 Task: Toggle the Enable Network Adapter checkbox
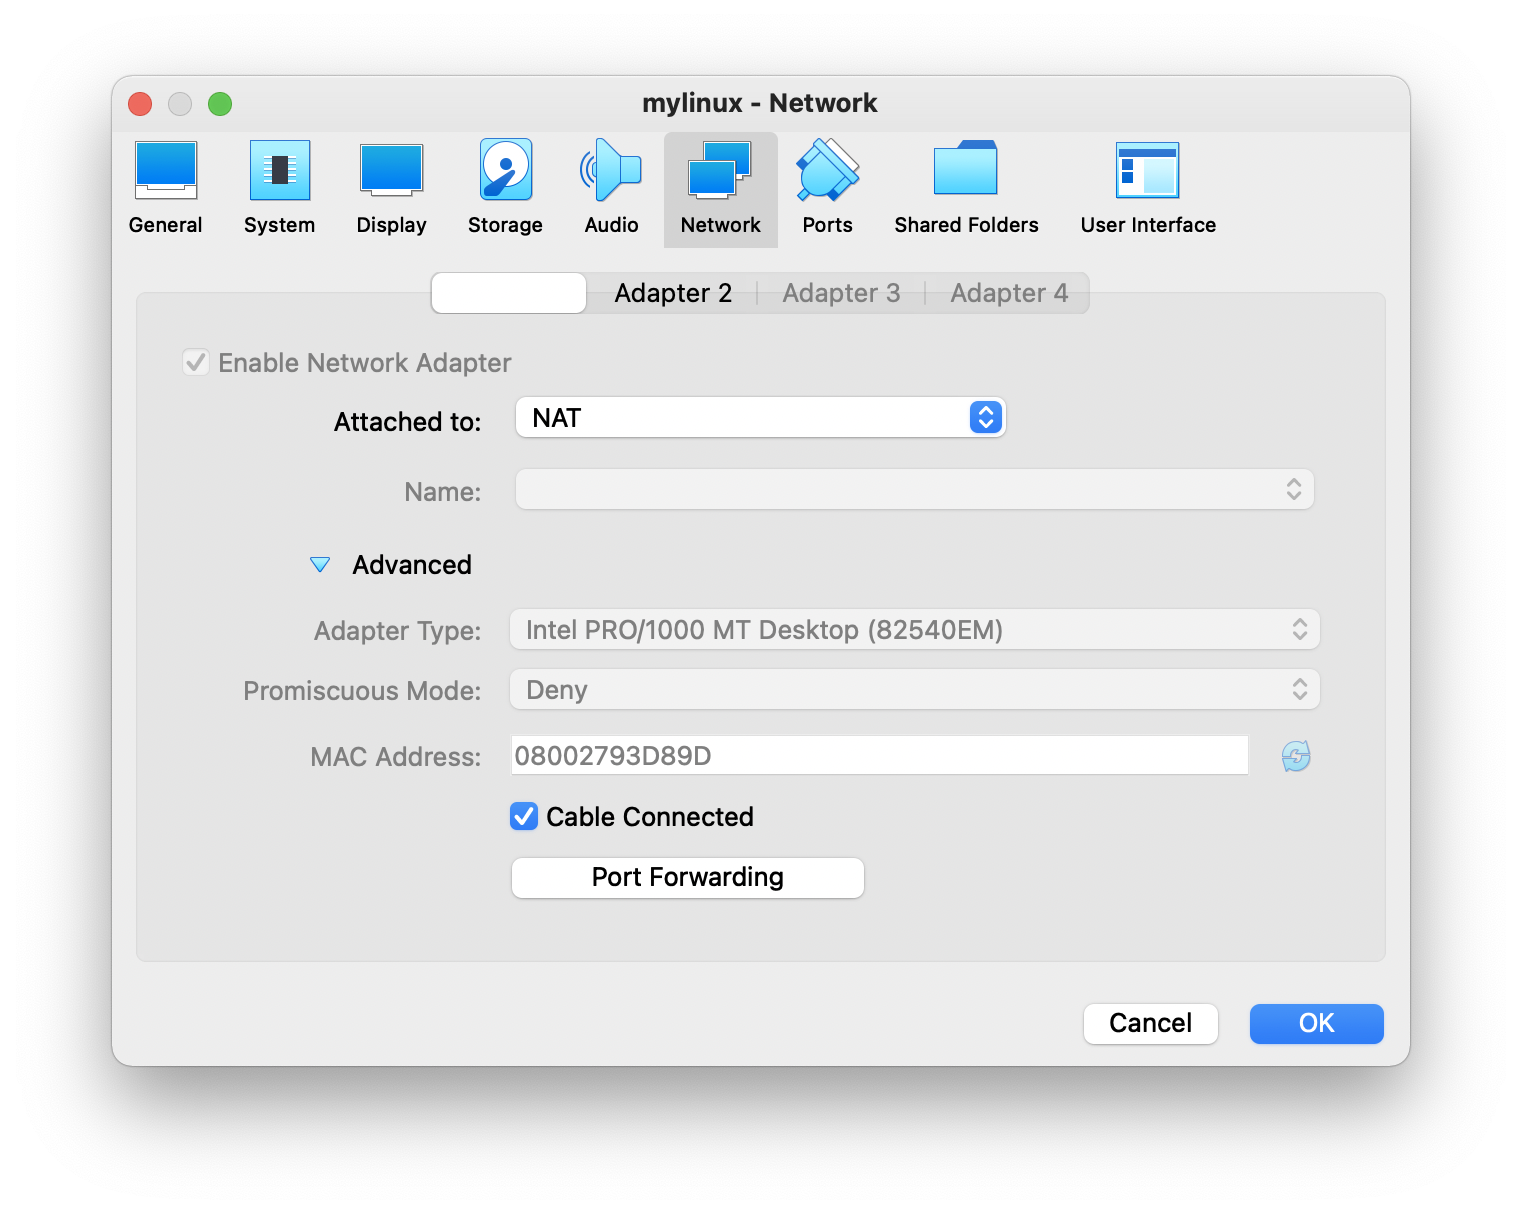[x=196, y=362]
